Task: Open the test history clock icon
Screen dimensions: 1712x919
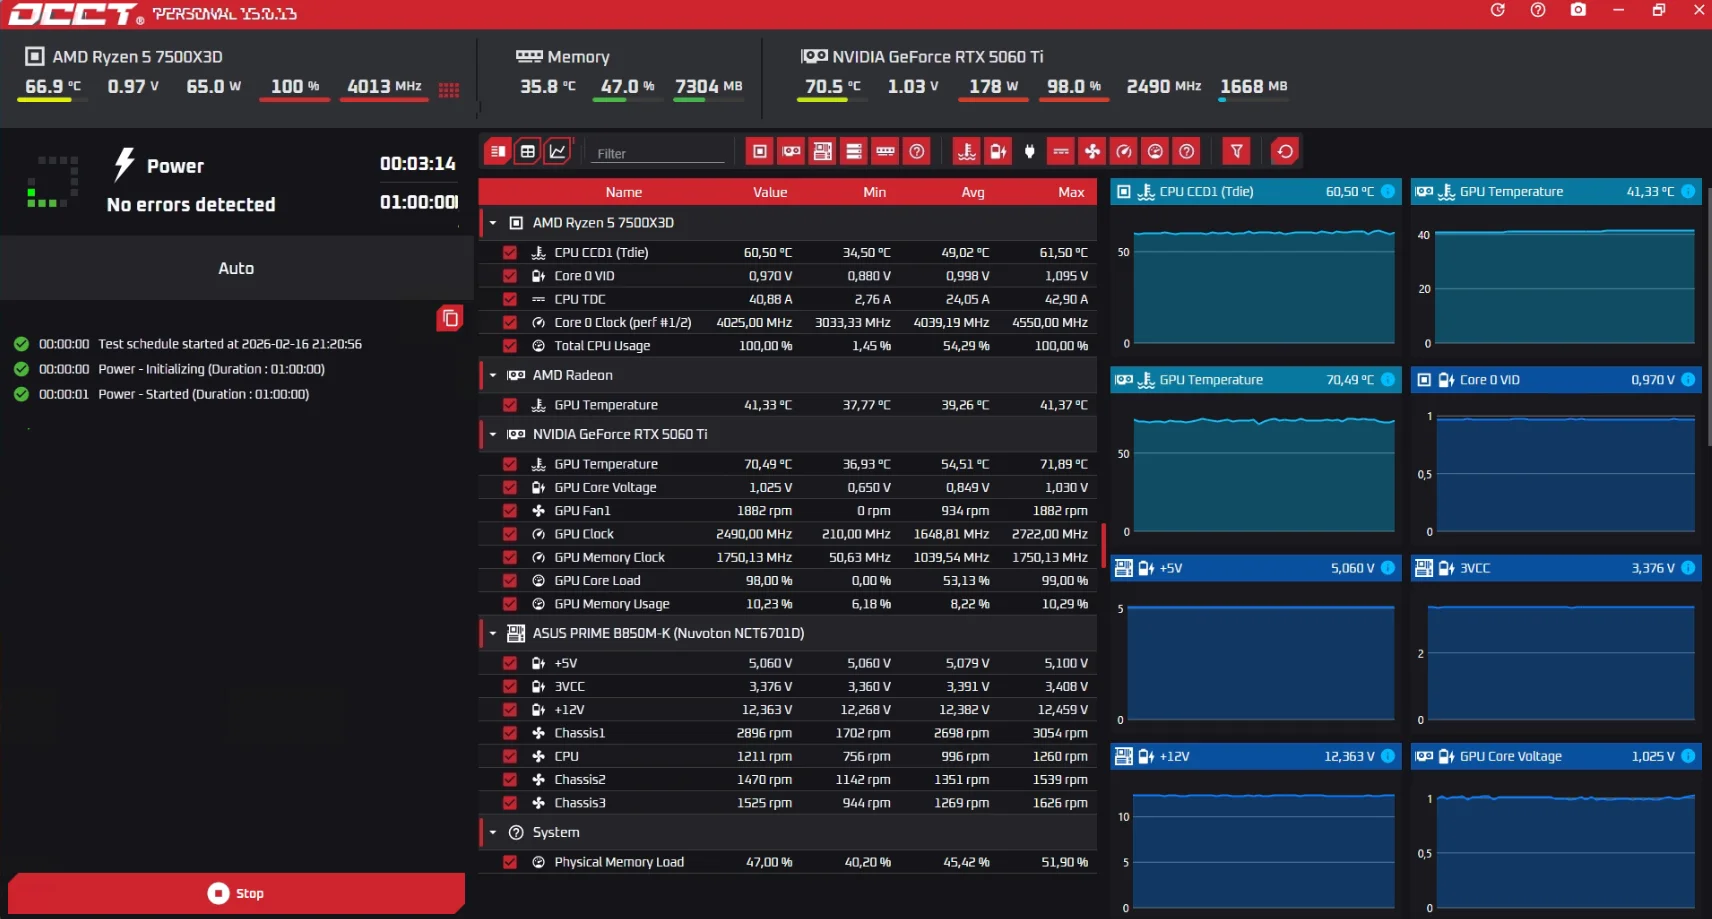Action: click(x=1497, y=10)
